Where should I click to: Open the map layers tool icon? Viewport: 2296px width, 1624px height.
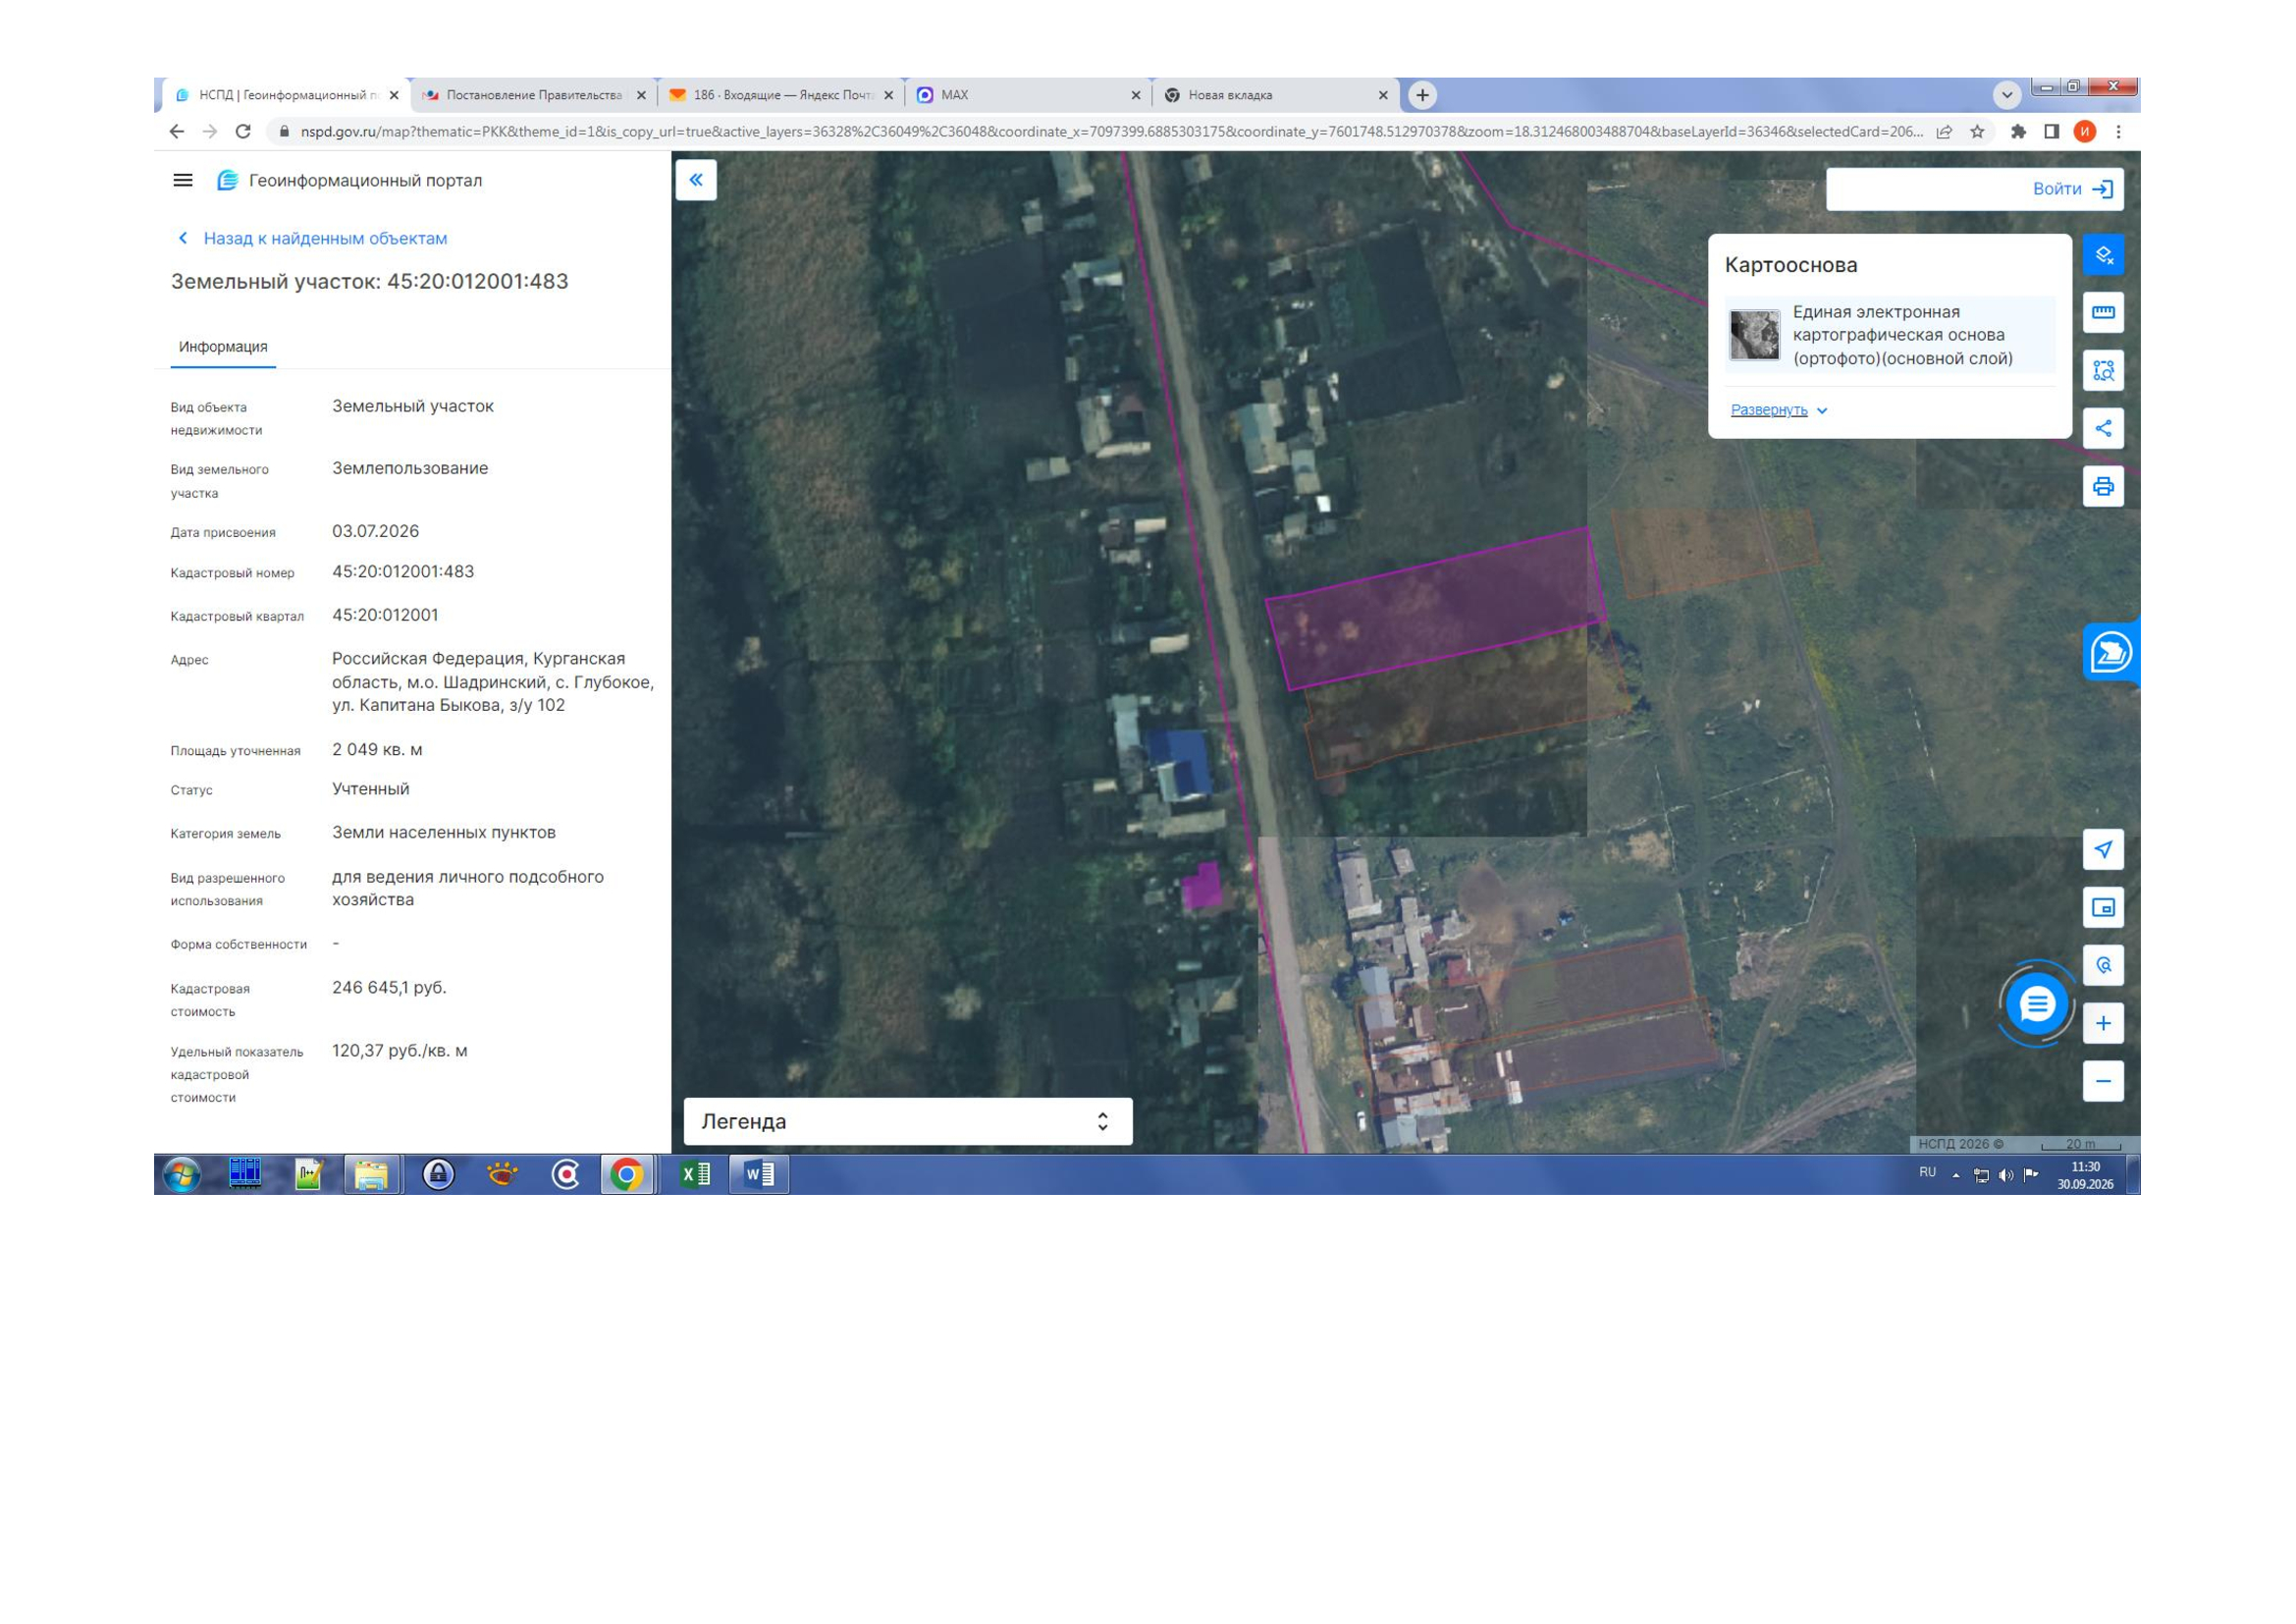pos(2103,255)
